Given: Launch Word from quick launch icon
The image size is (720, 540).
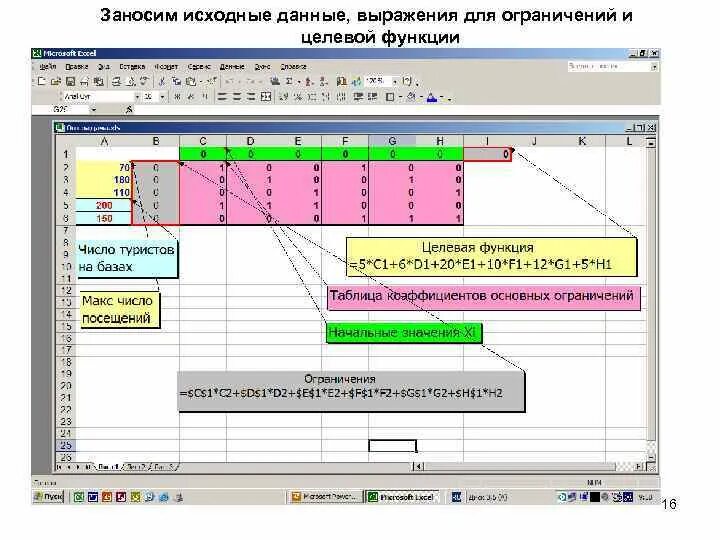Looking at the screenshot, I should click(93, 497).
